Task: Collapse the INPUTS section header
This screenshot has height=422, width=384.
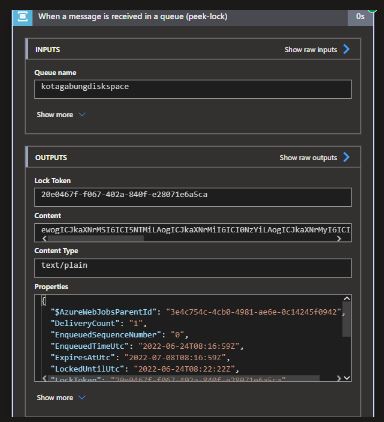Action: [x=193, y=49]
